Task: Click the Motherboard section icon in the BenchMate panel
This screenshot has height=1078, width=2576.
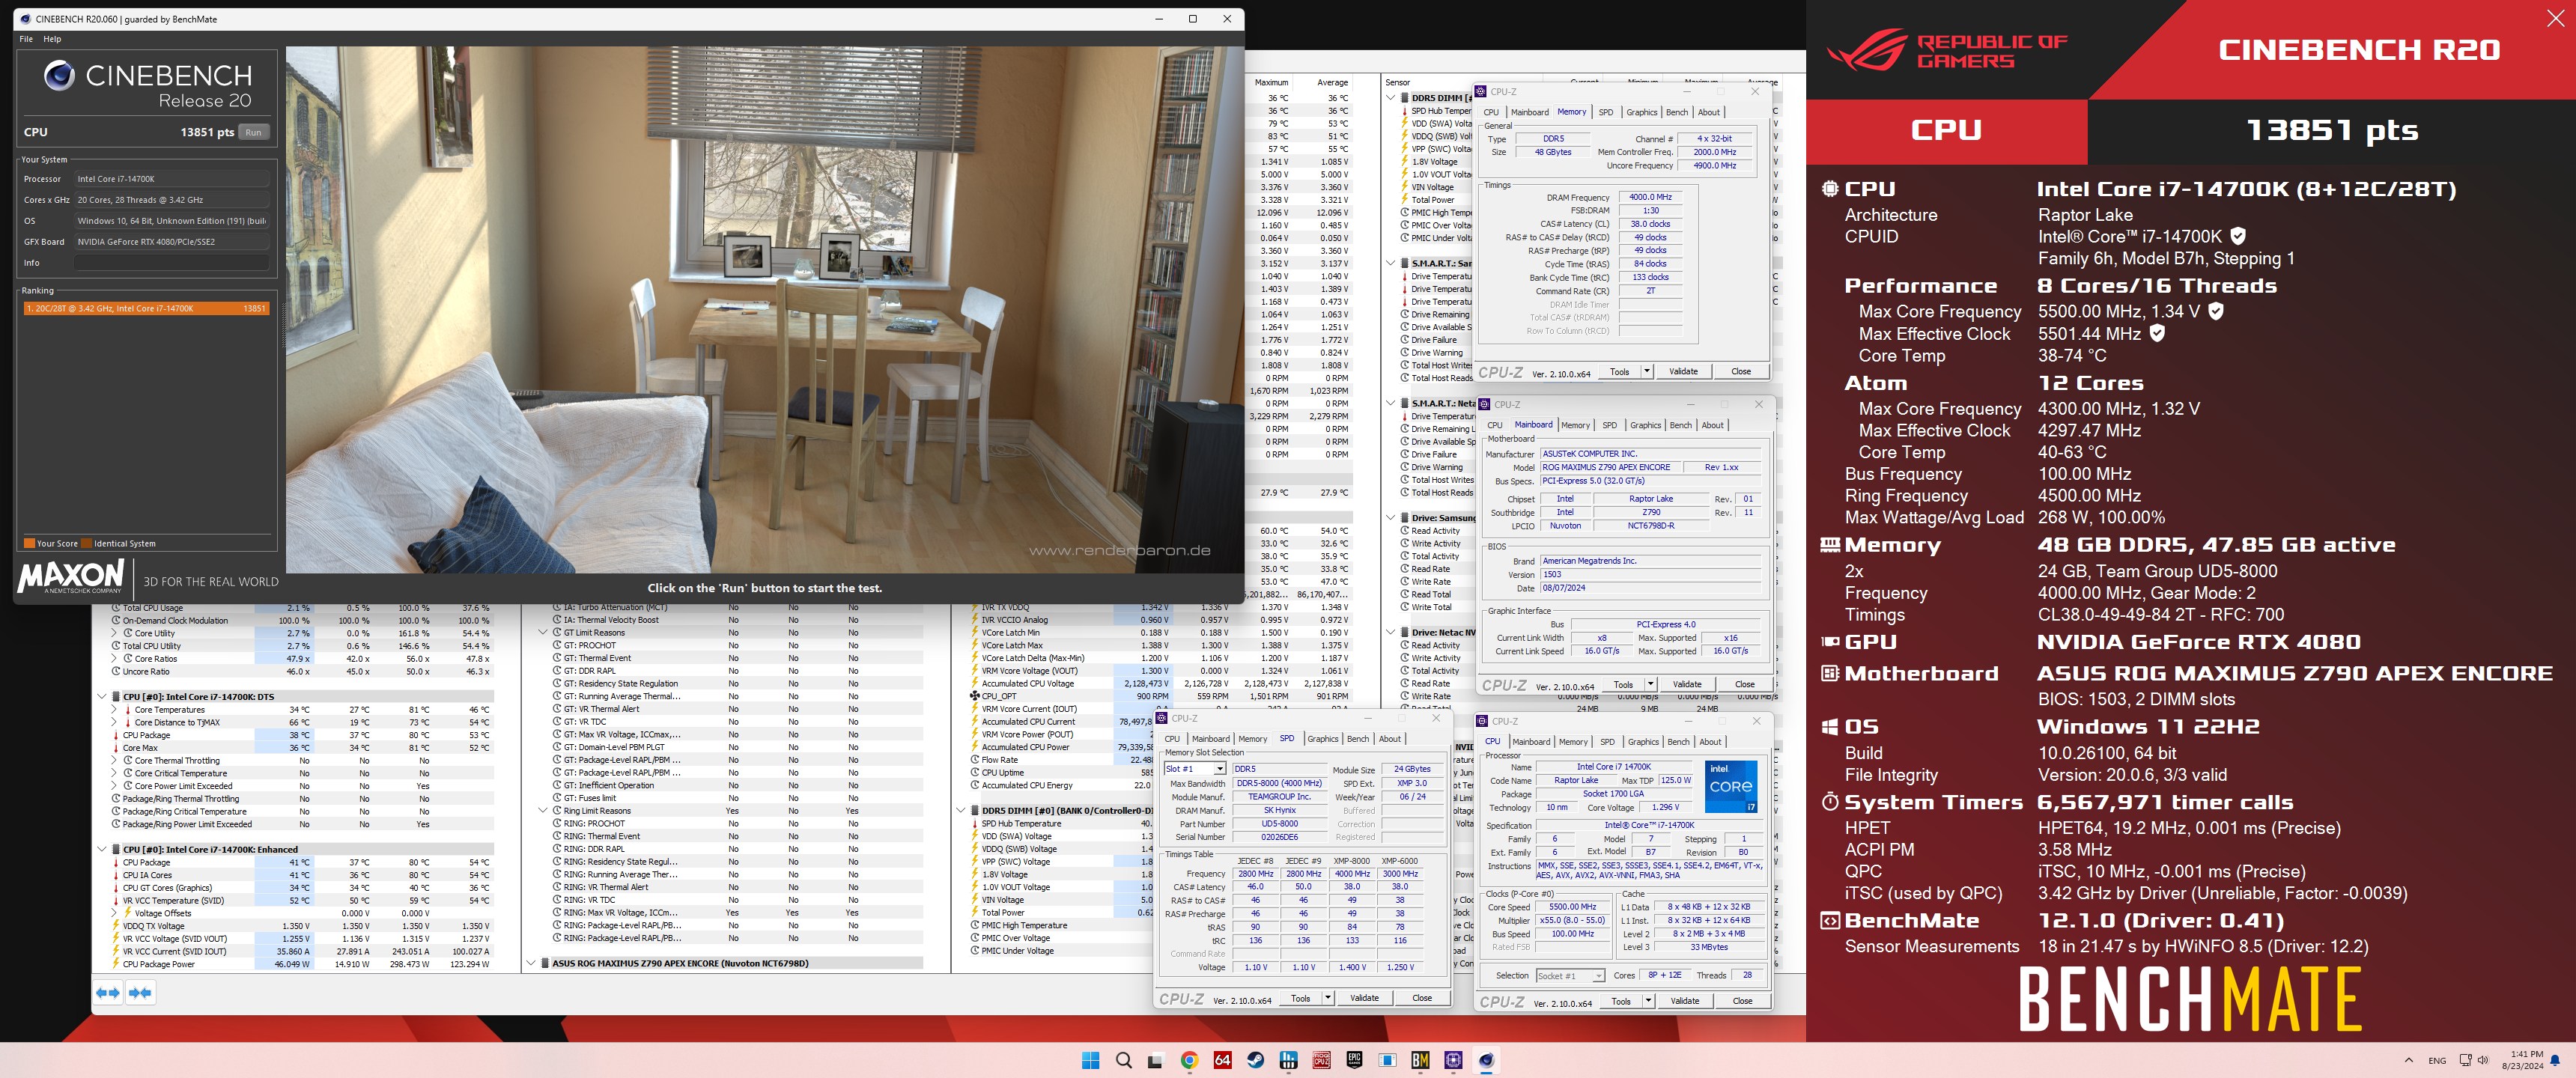Action: (x=1830, y=674)
